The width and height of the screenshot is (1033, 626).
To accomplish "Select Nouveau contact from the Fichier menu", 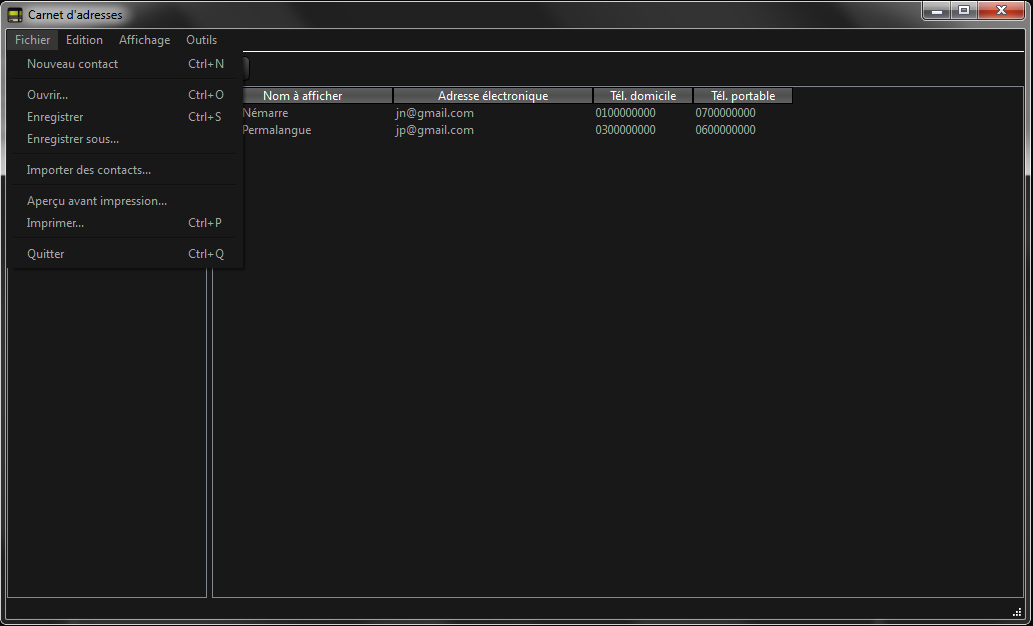I will pyautogui.click(x=72, y=64).
